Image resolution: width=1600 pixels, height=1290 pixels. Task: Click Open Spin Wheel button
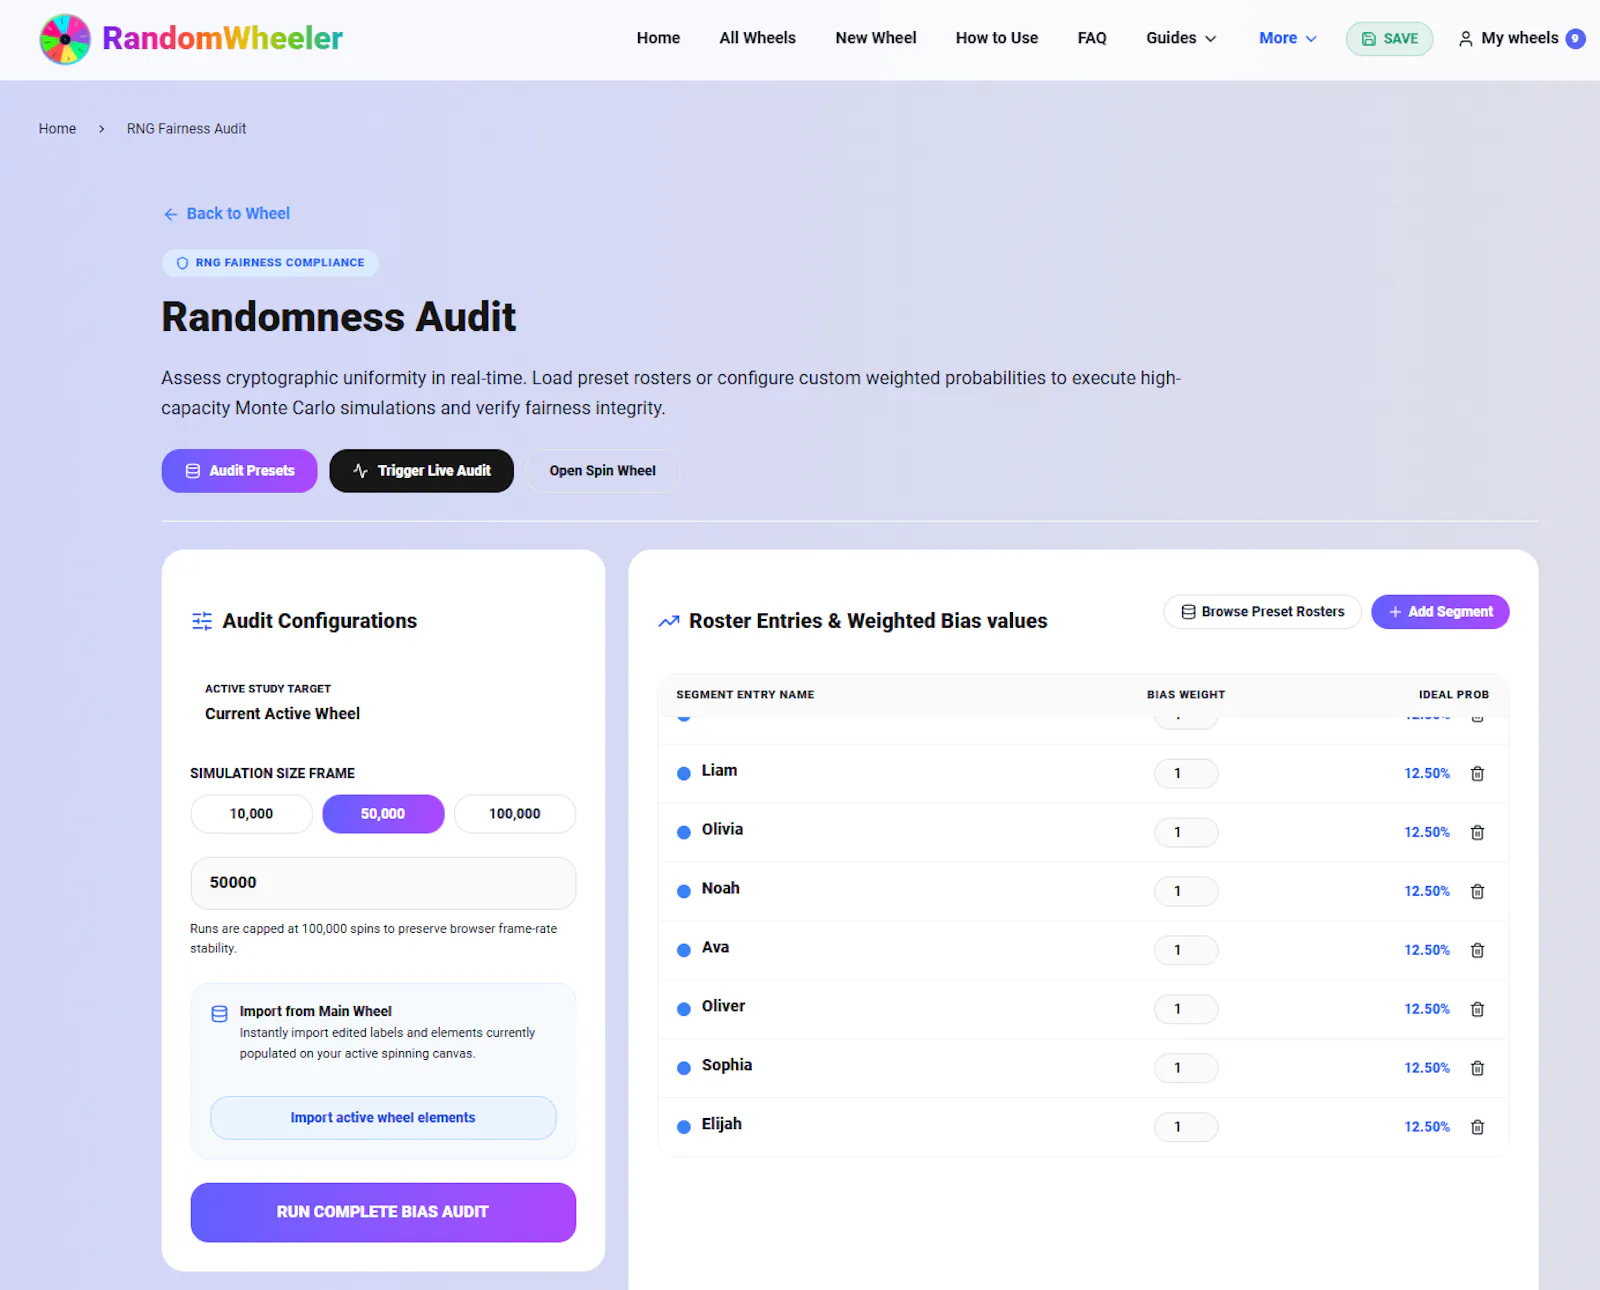(x=602, y=471)
